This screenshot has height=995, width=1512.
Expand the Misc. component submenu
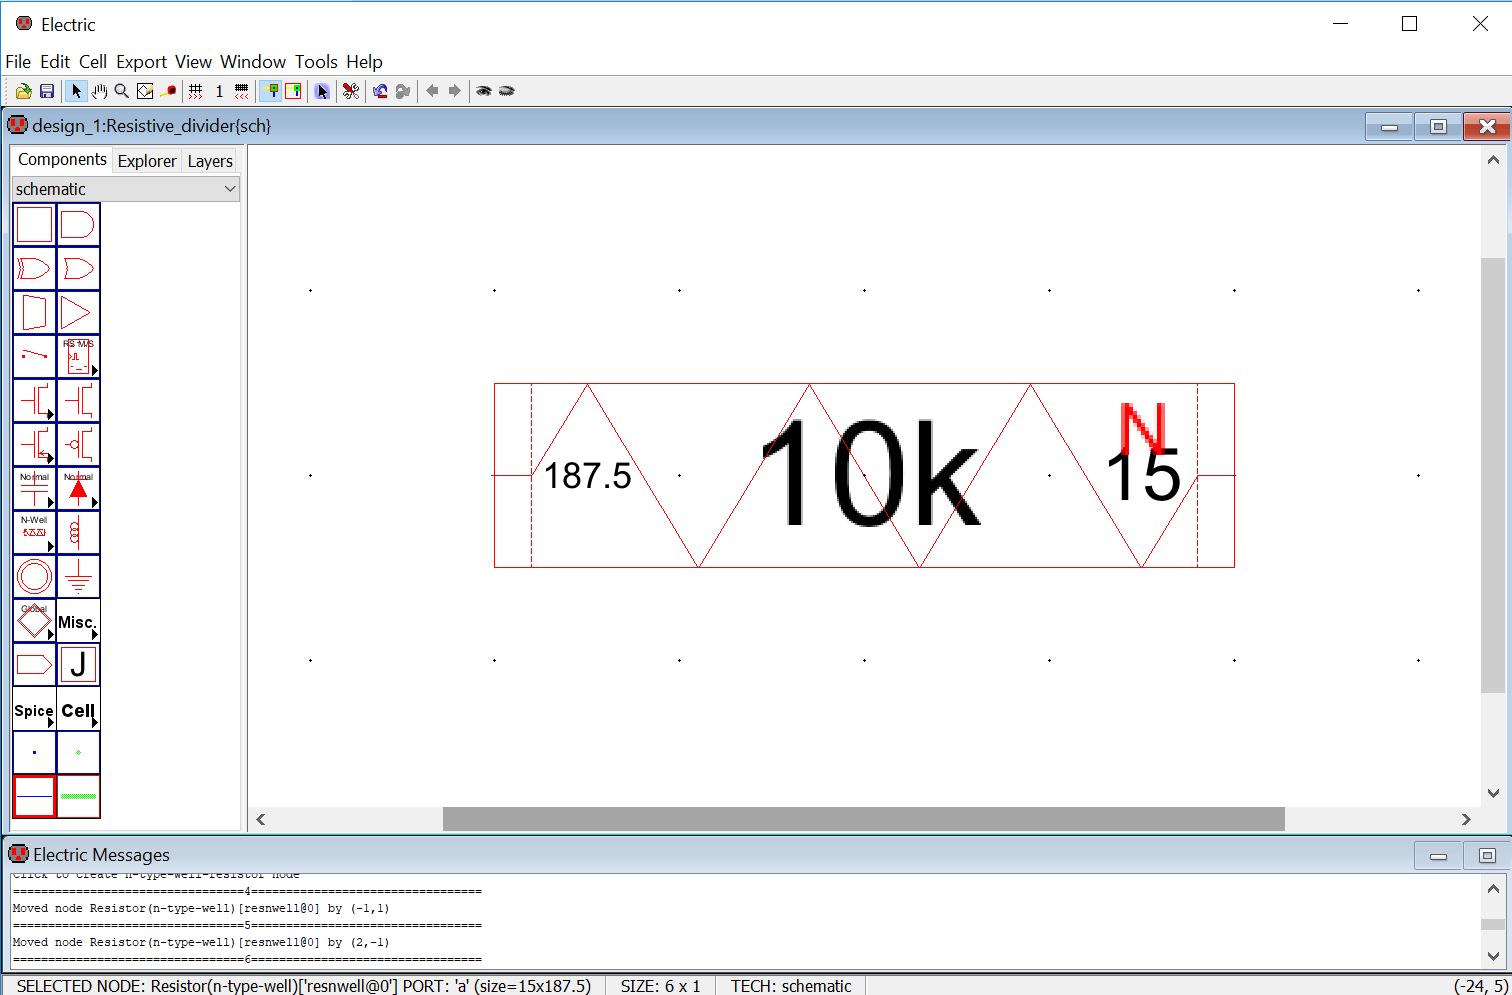point(78,622)
